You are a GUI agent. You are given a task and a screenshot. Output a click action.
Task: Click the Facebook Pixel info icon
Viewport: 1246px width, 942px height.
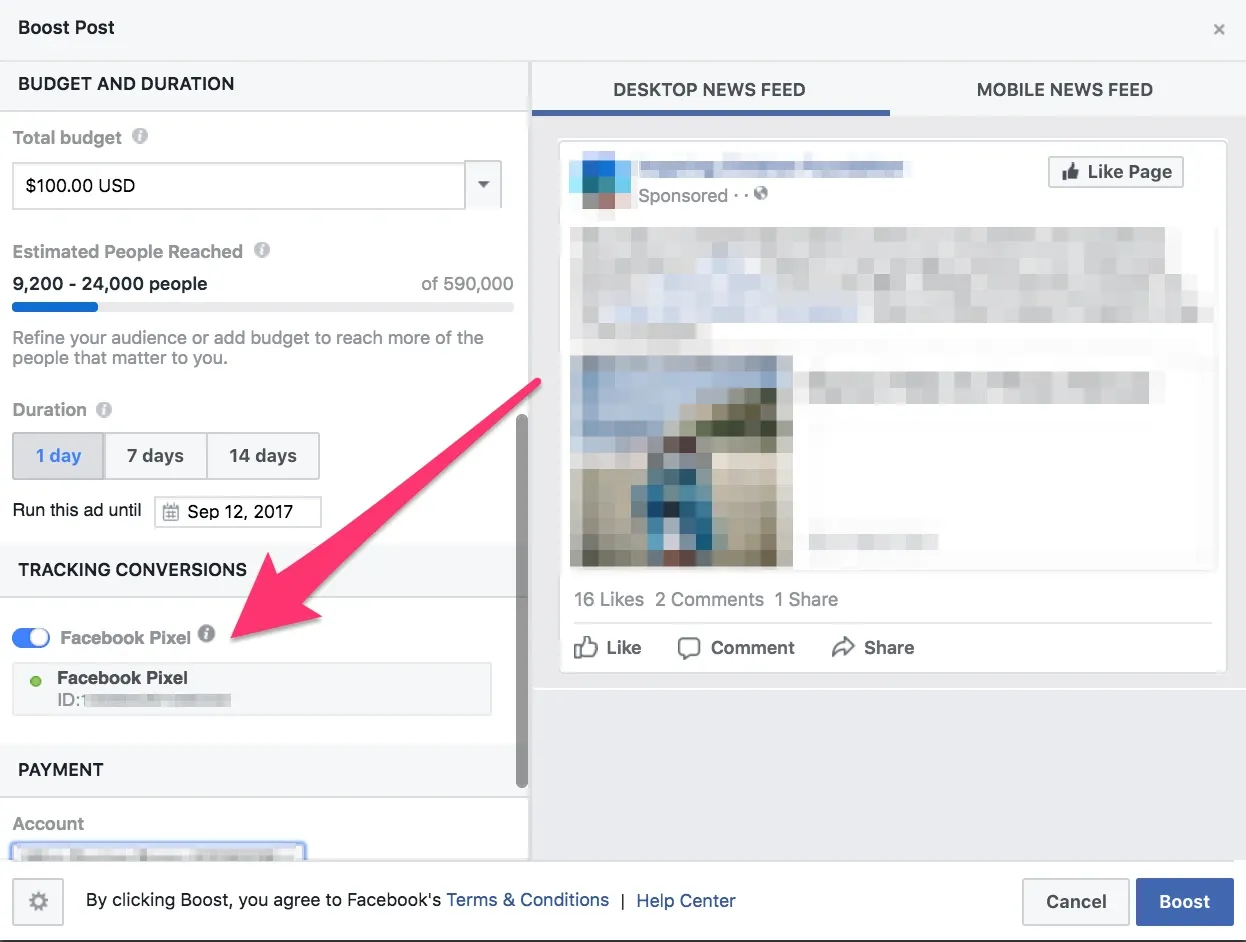tap(206, 634)
